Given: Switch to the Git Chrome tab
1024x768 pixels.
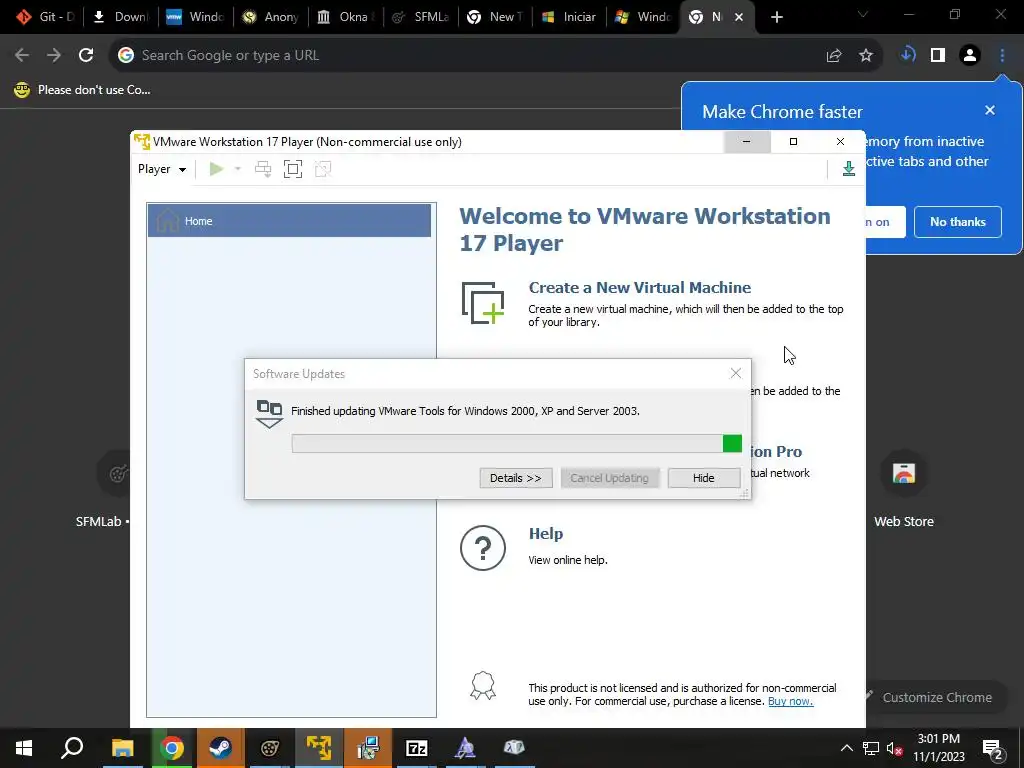Looking at the screenshot, I should (x=46, y=17).
